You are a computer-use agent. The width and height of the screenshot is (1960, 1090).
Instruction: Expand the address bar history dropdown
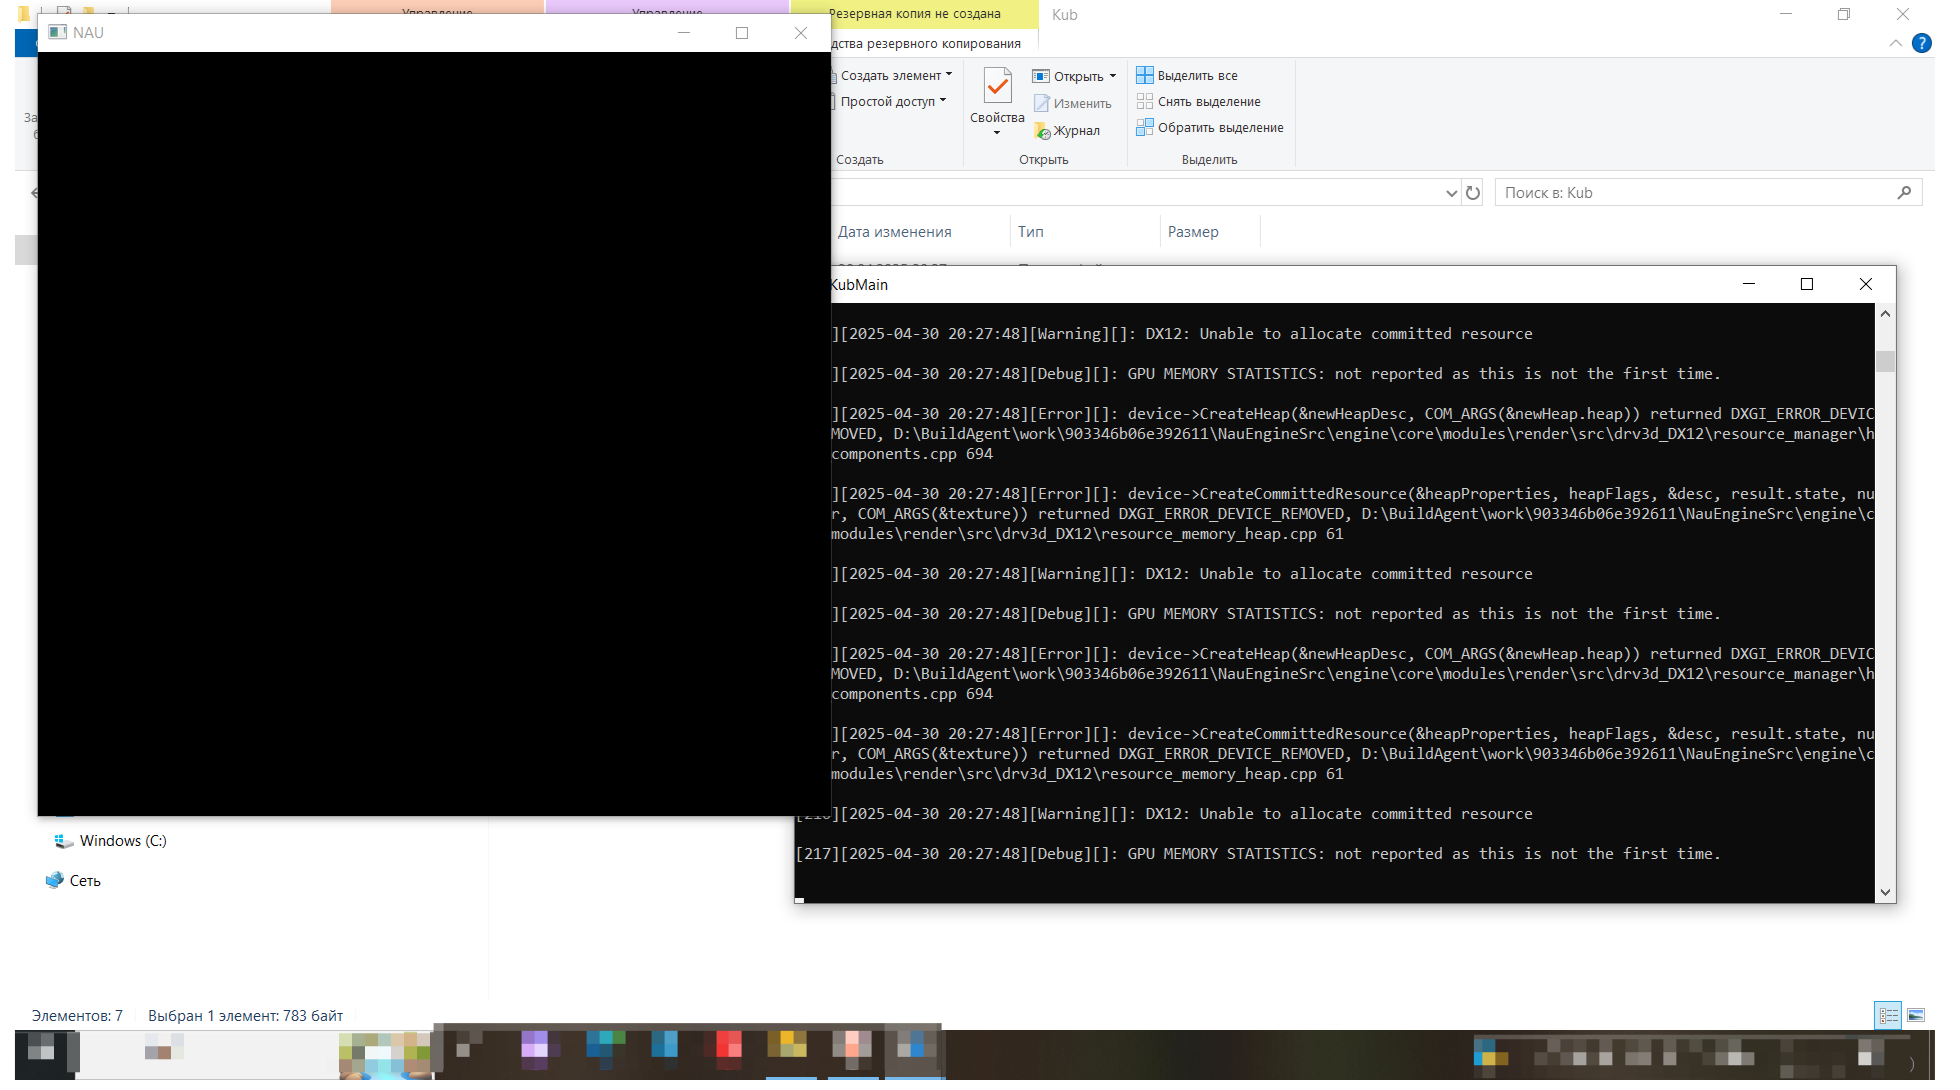pos(1451,193)
